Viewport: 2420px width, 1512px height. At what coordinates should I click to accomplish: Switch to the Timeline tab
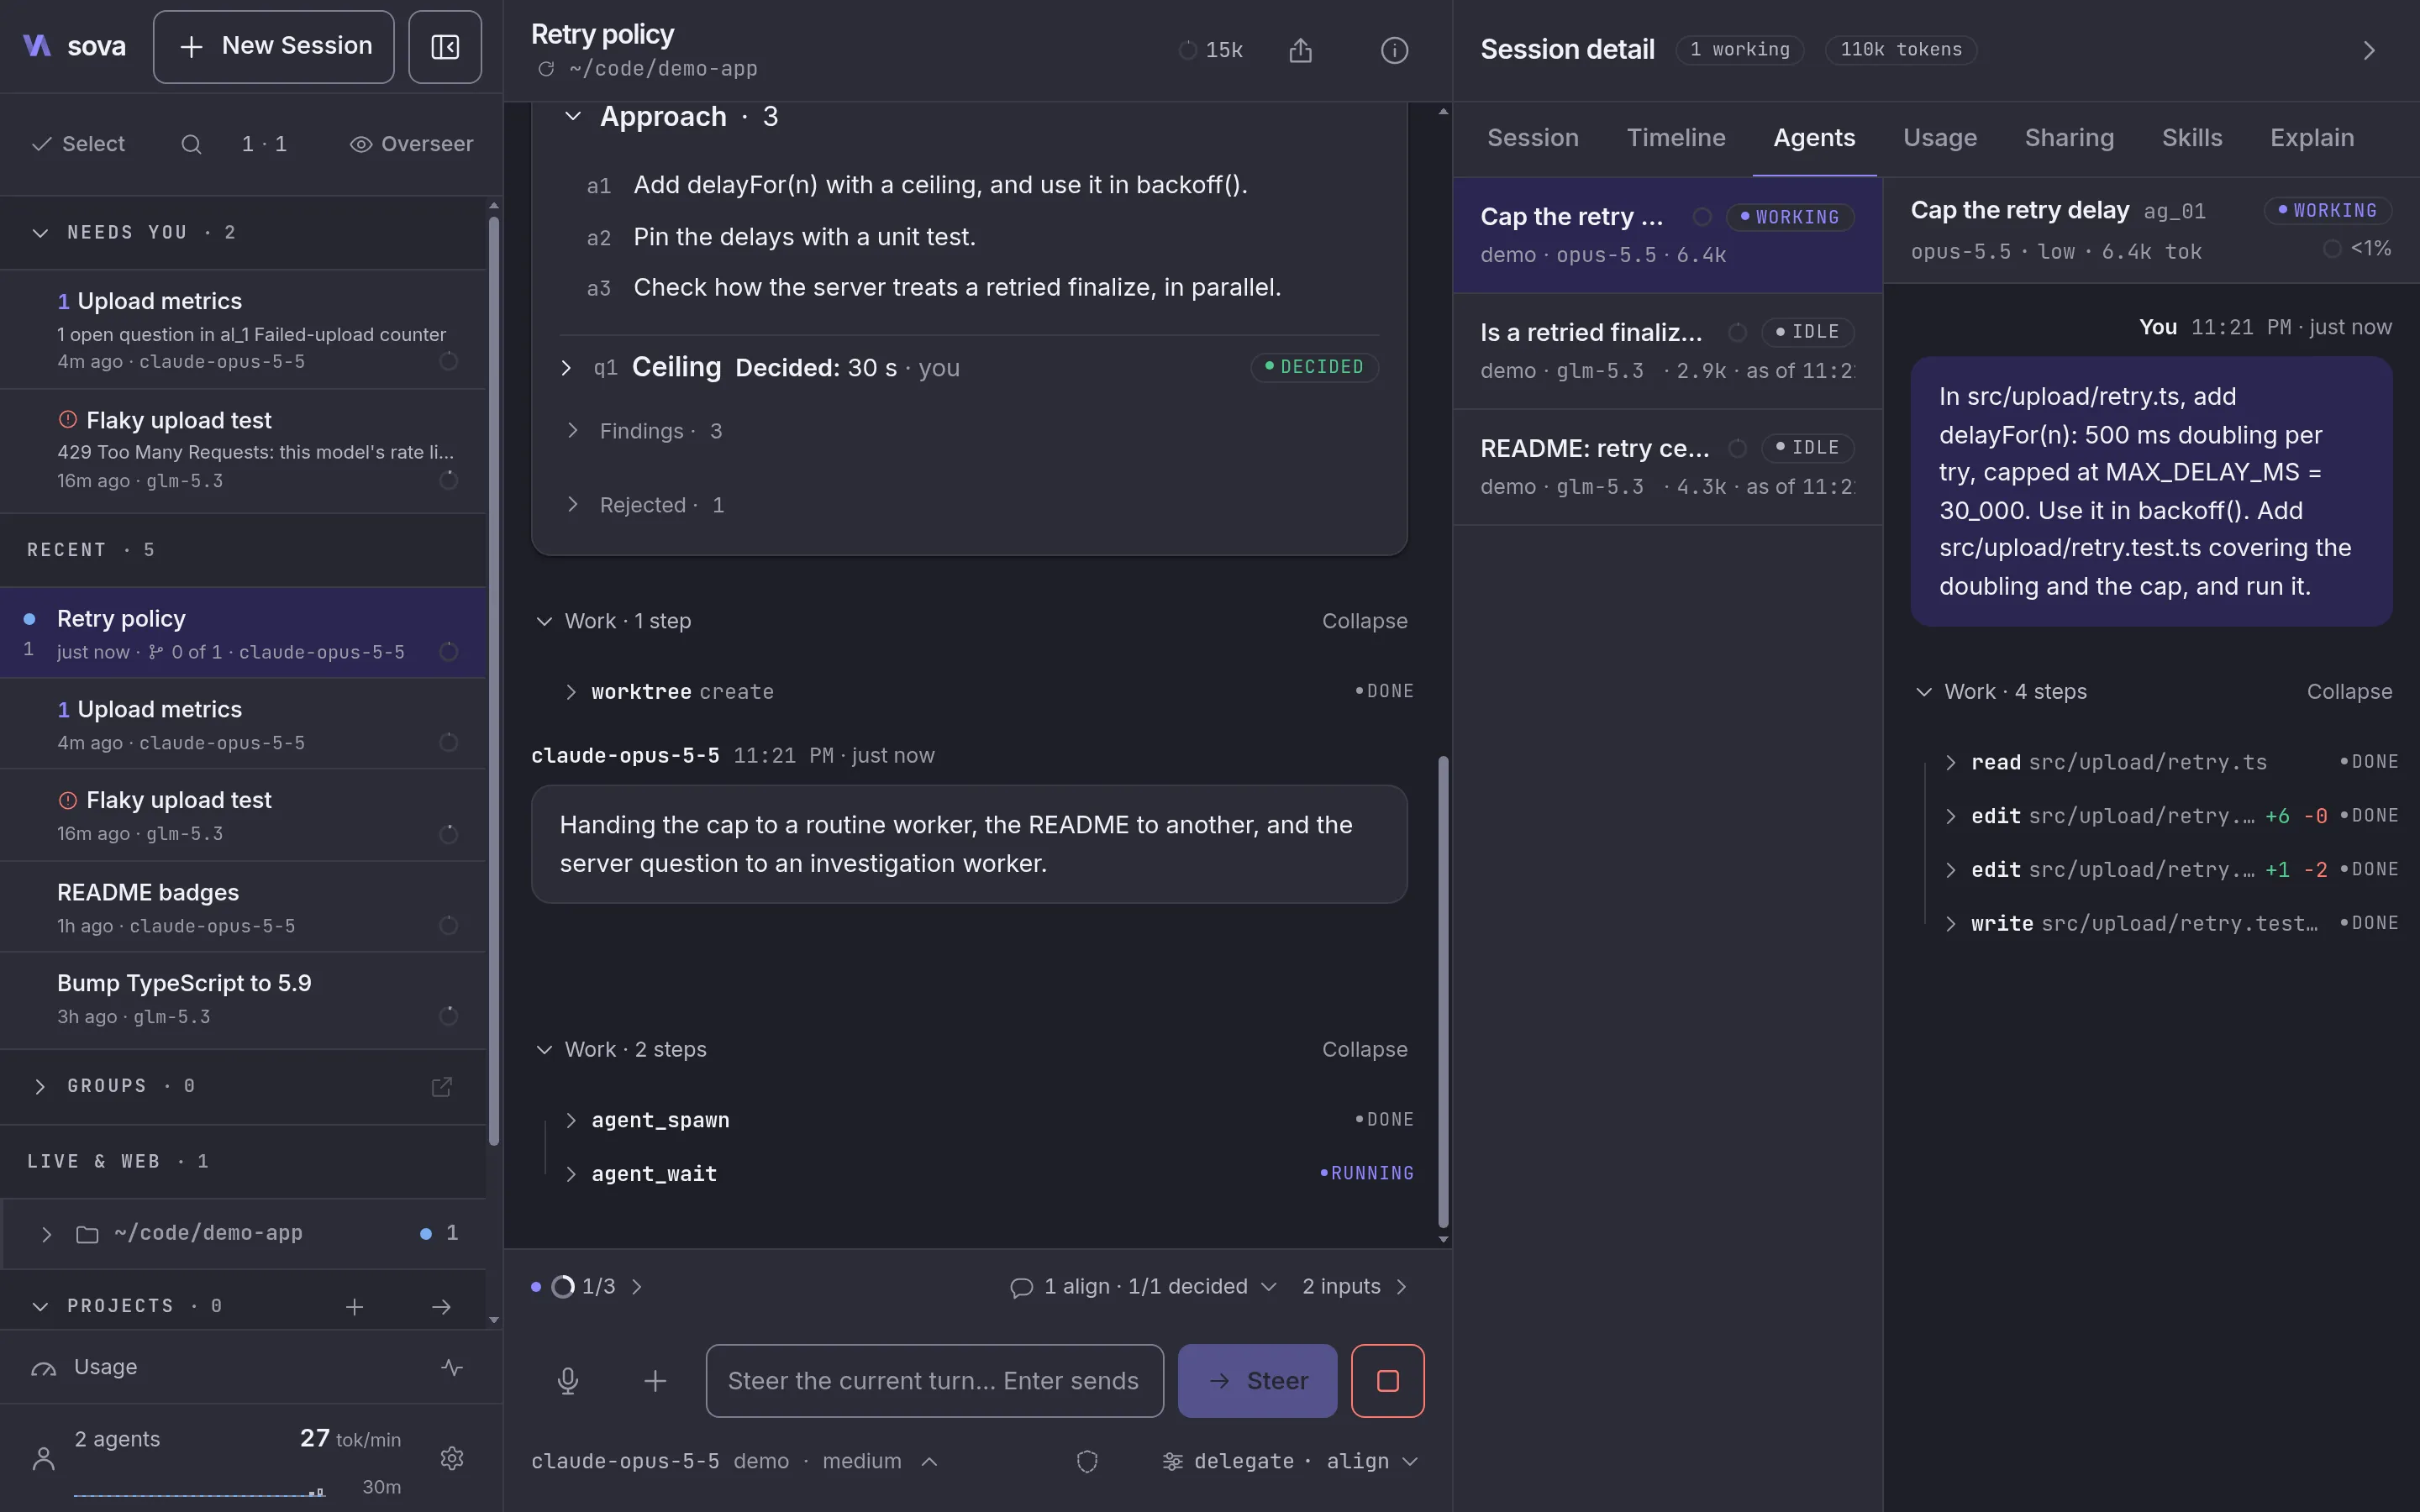coord(1676,138)
